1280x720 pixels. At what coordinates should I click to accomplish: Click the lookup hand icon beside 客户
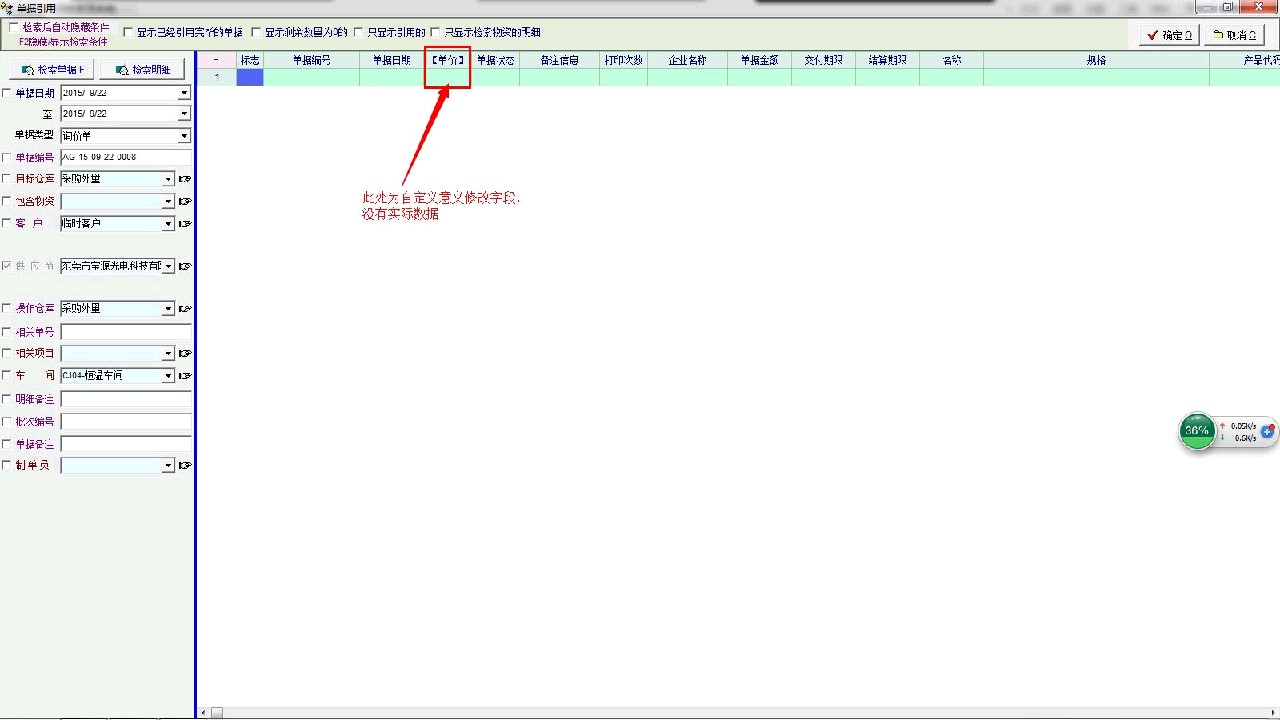pyautogui.click(x=185, y=224)
